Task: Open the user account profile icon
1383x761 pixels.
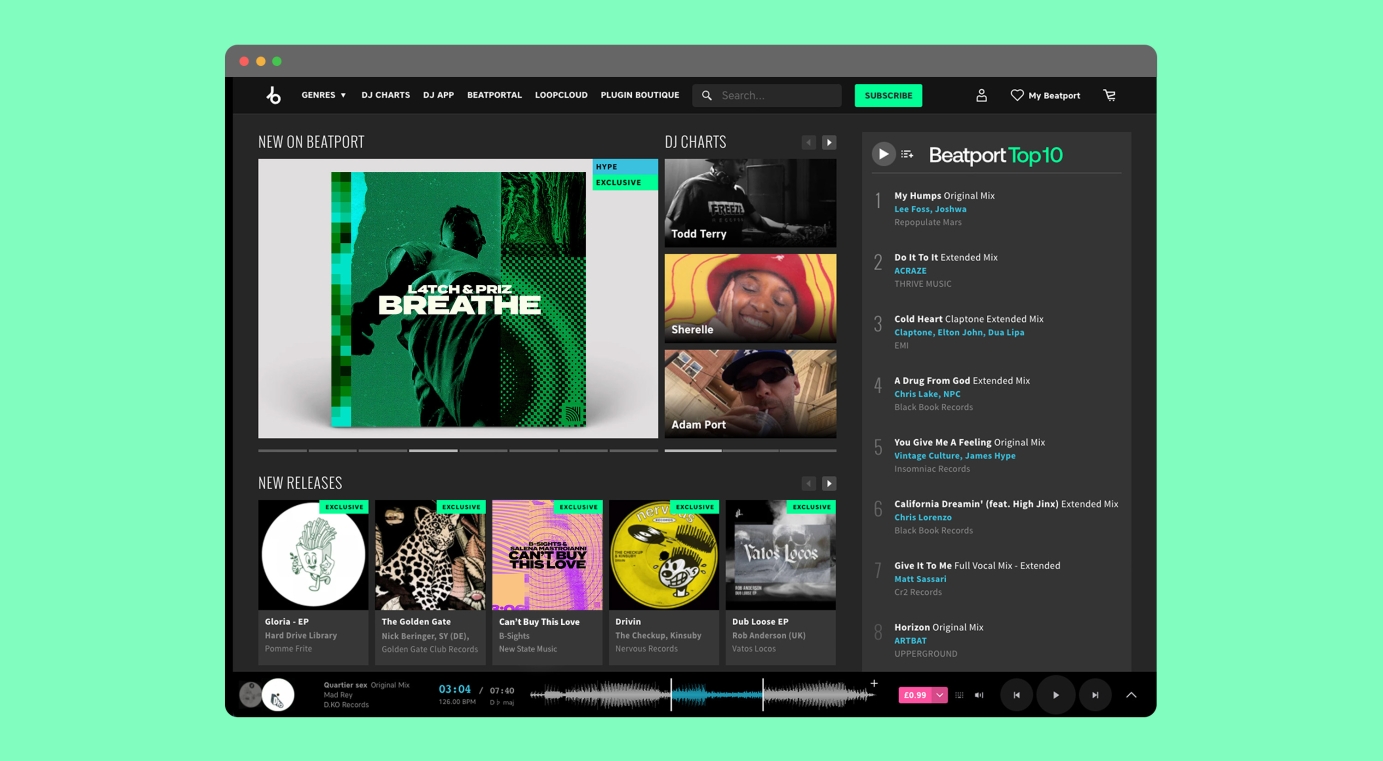Action: pos(981,95)
